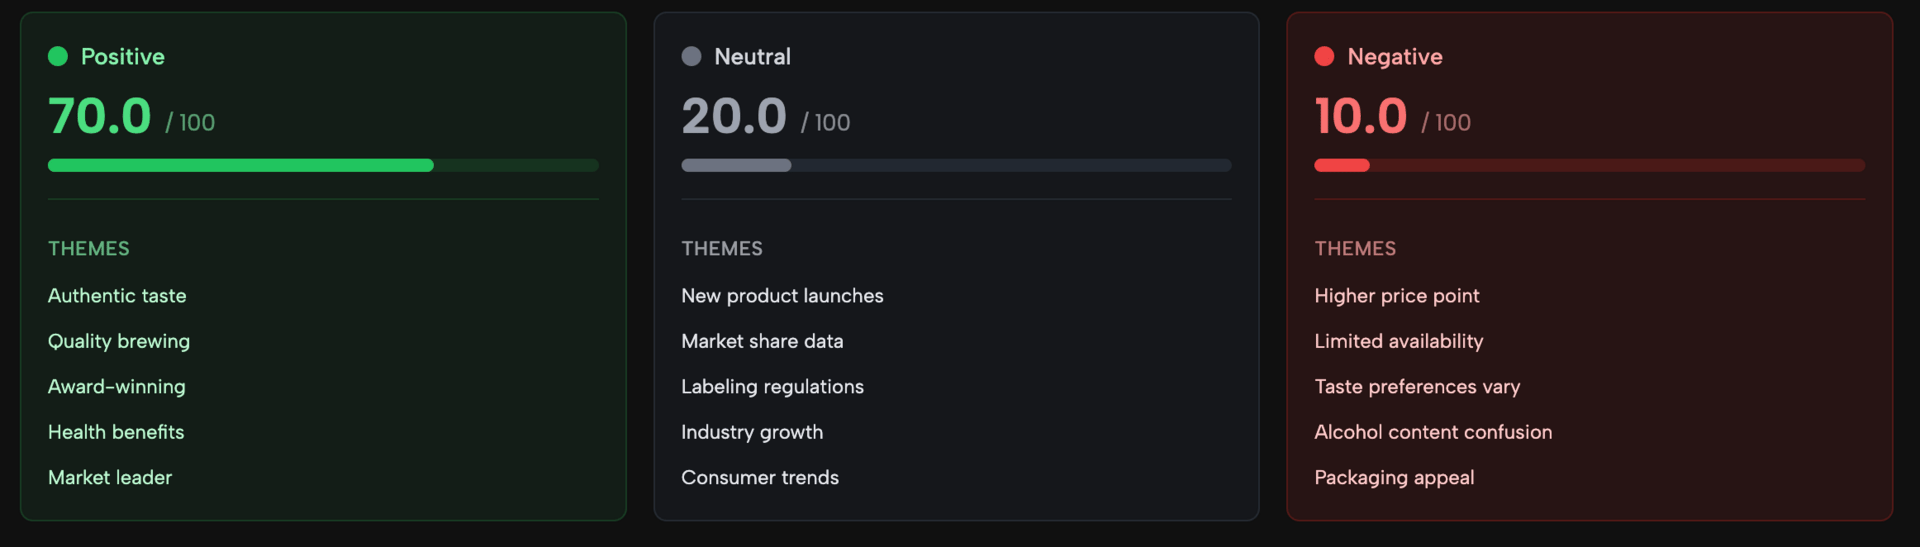Click the gray Neutral score progress bar
Image resolution: width=1920 pixels, height=547 pixels.
pos(956,165)
